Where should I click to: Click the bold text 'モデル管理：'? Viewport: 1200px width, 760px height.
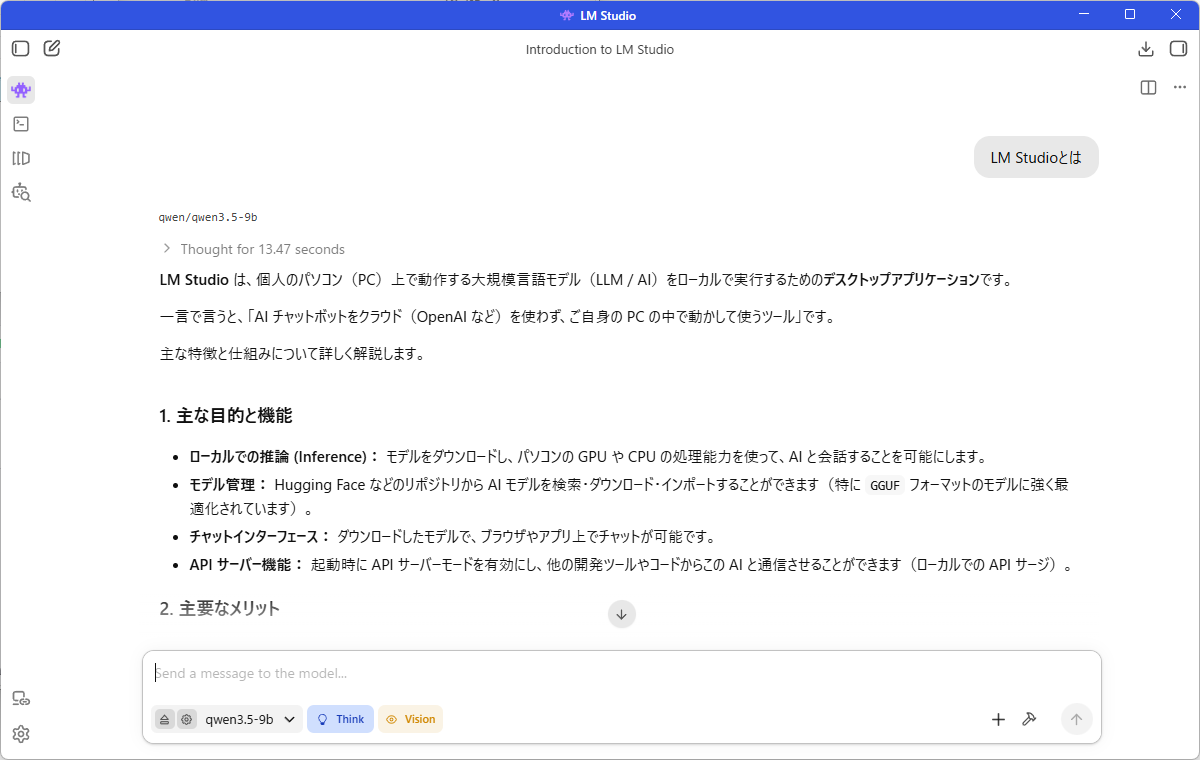click(x=228, y=485)
